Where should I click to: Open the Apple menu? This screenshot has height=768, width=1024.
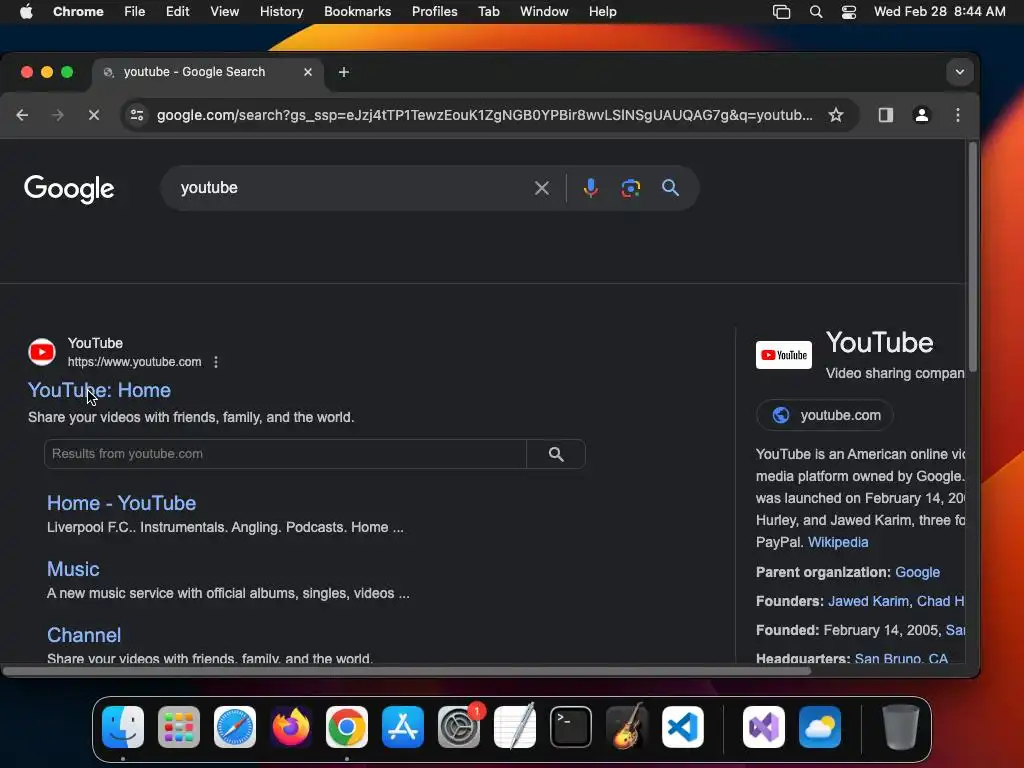(x=26, y=11)
